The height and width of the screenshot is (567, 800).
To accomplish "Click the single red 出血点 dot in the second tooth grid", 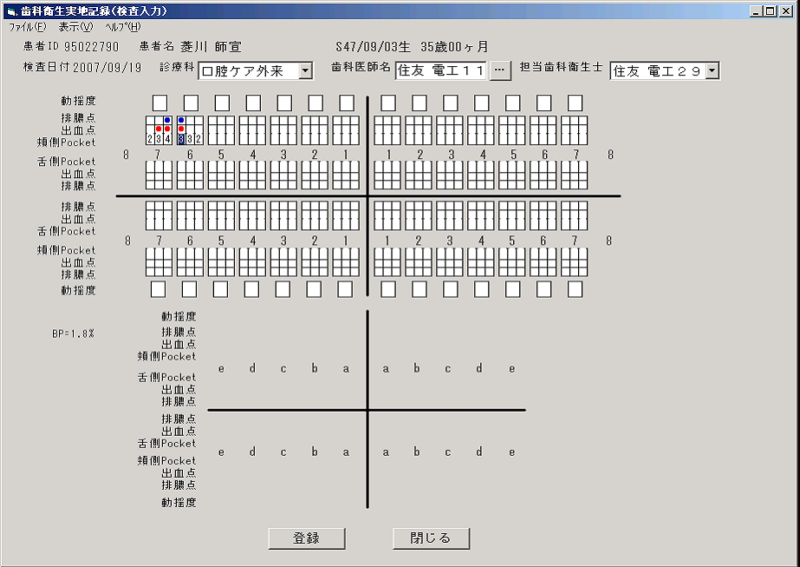I will coord(181,129).
